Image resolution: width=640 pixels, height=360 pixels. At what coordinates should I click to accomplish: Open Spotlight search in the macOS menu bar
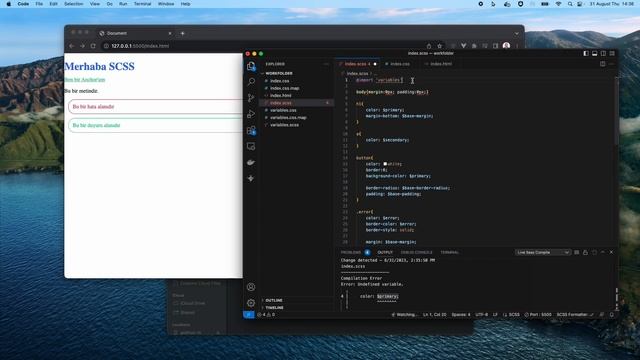tap(570, 4)
